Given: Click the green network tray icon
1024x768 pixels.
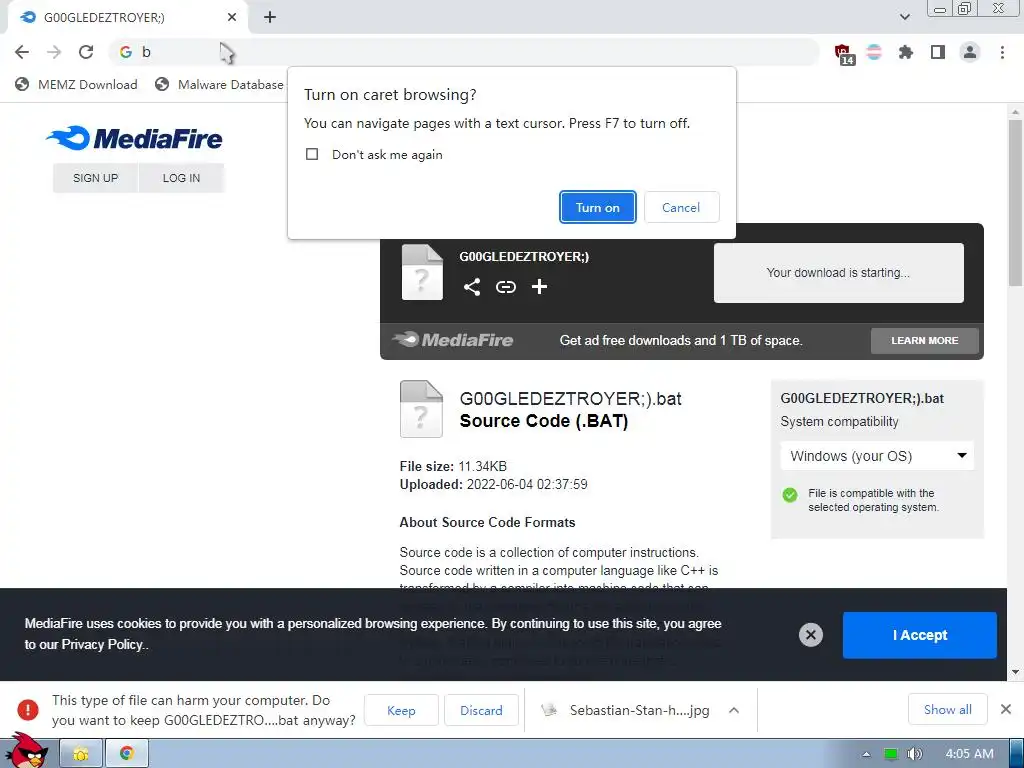Looking at the screenshot, I should point(890,754).
